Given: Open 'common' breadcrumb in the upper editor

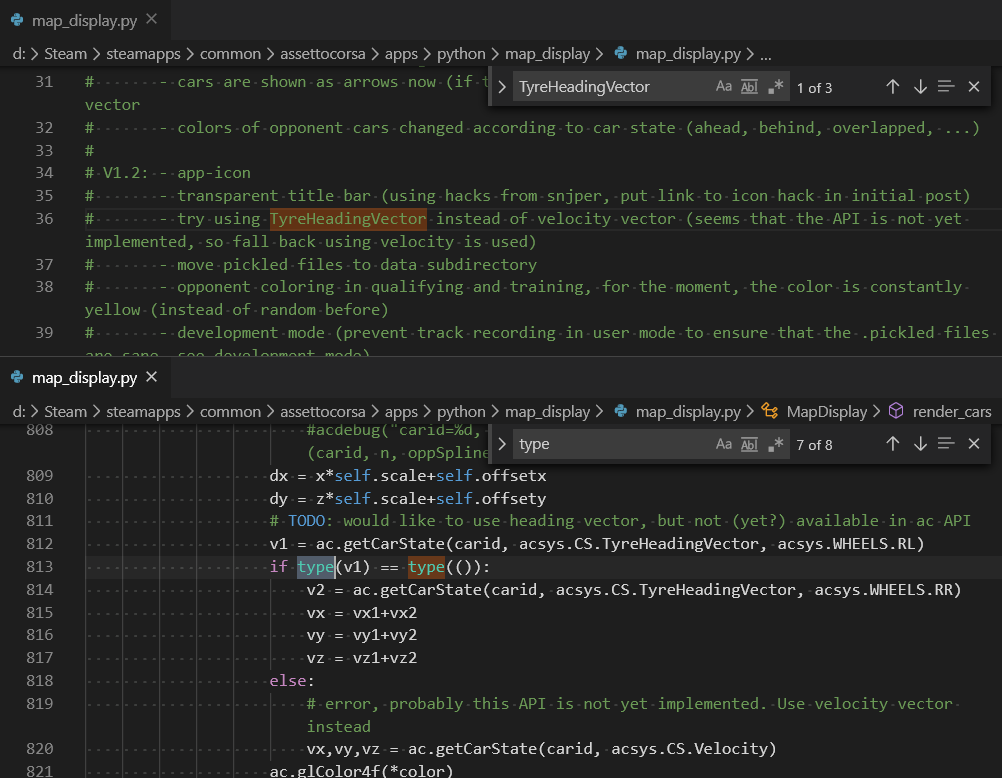Looking at the screenshot, I should [x=230, y=54].
